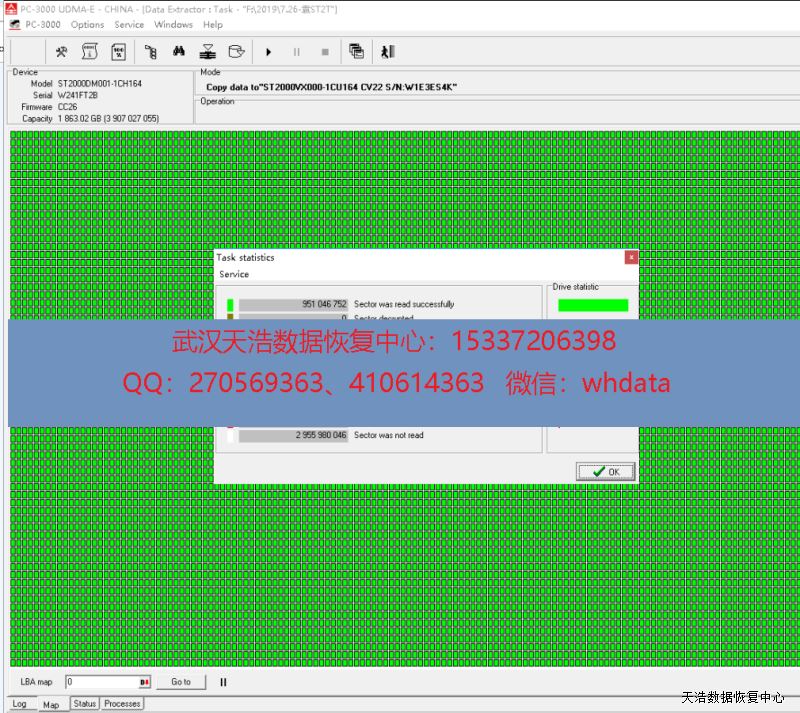
Task: Switch to the Log tab
Action: point(19,704)
